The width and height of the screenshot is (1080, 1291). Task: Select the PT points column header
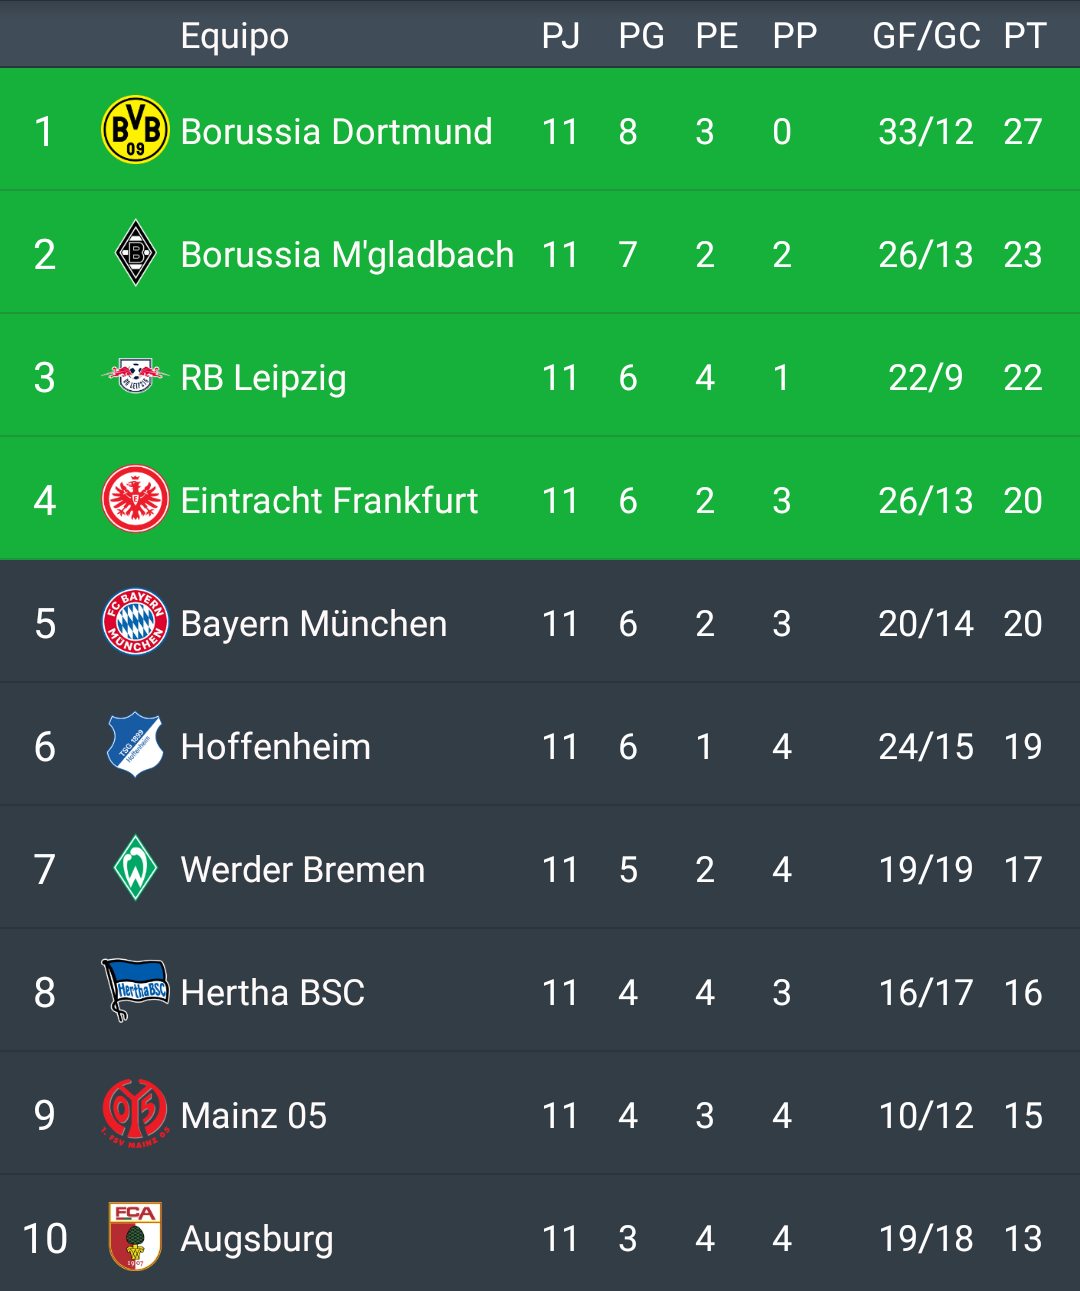(1025, 36)
